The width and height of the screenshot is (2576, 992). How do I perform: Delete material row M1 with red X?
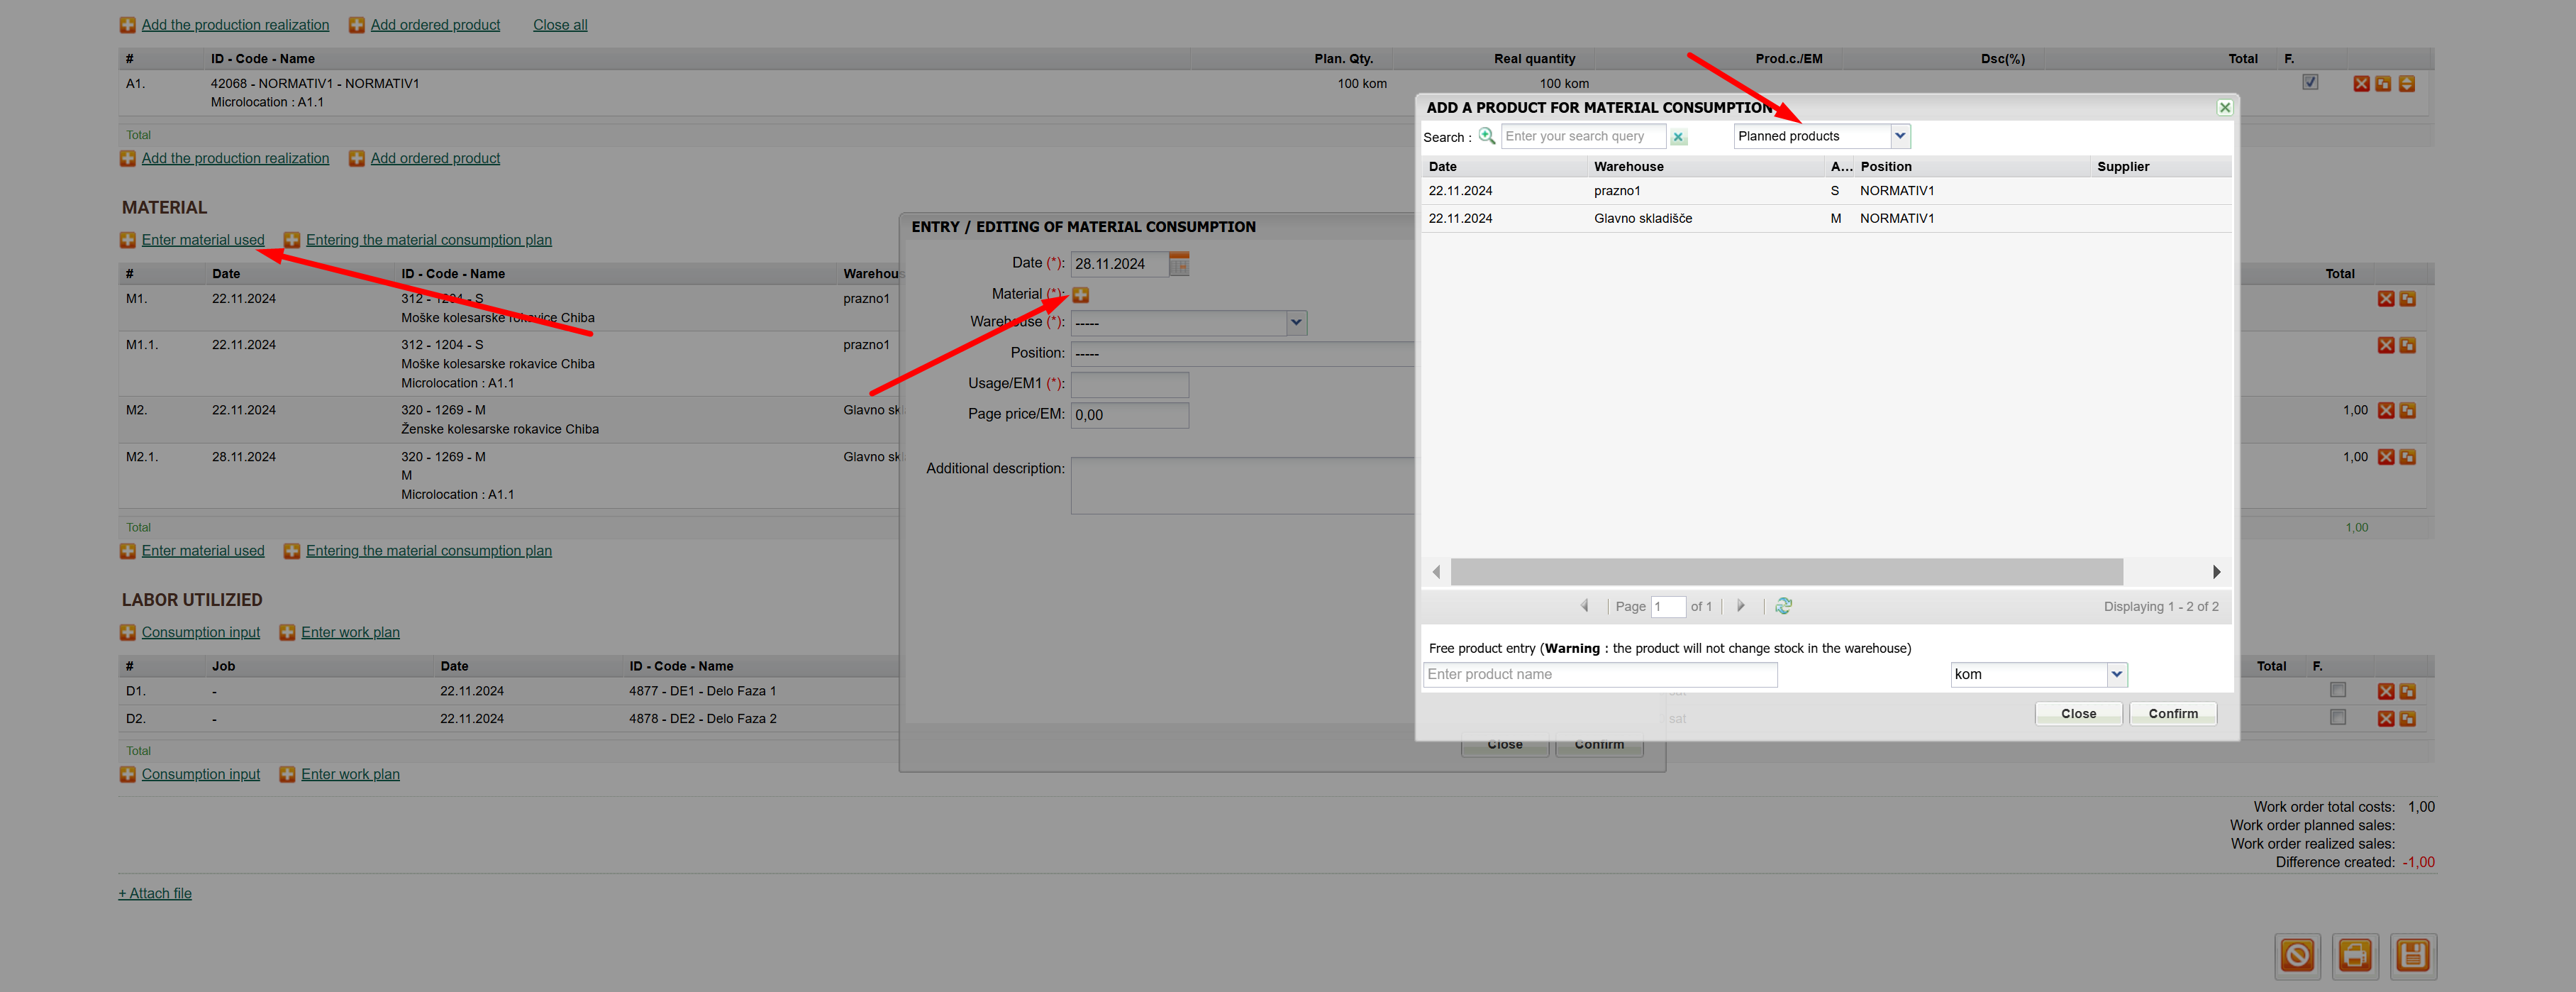click(2386, 299)
